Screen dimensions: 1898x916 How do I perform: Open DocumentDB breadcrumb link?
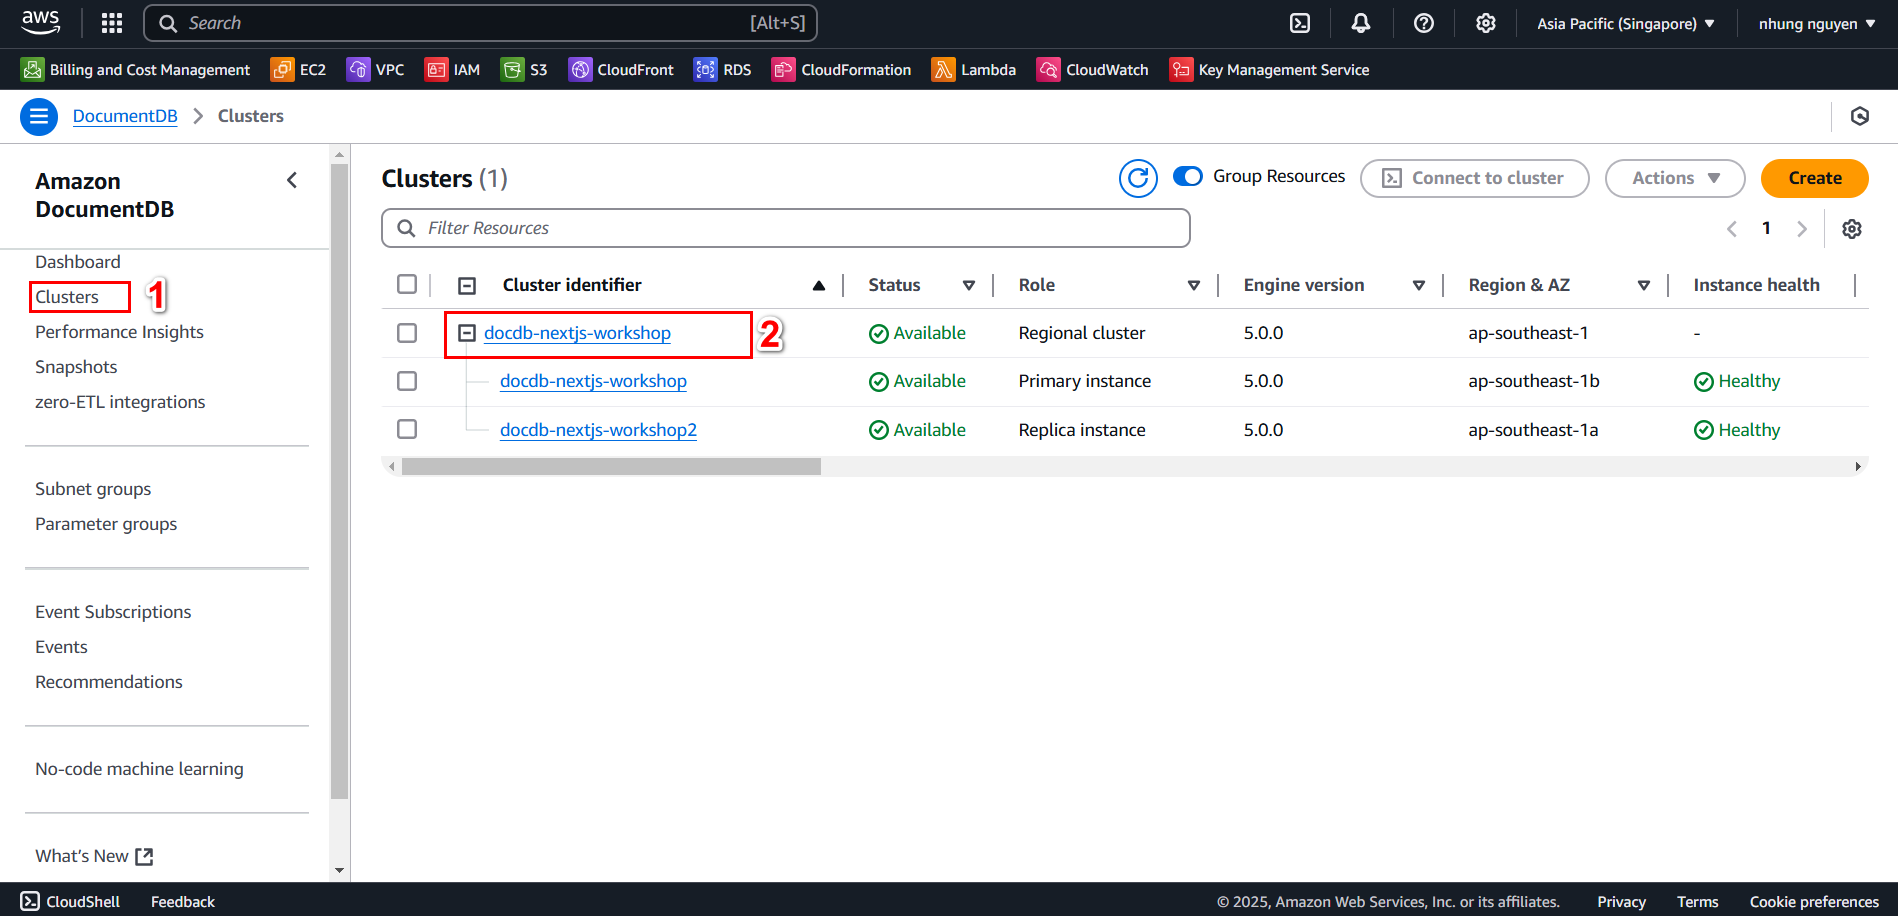click(x=125, y=116)
